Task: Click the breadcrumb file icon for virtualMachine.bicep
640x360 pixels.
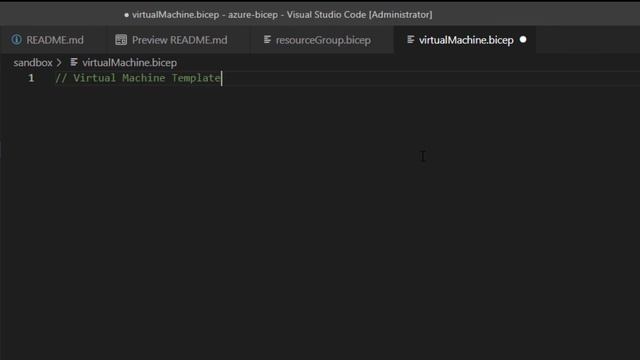Action: 74,62
